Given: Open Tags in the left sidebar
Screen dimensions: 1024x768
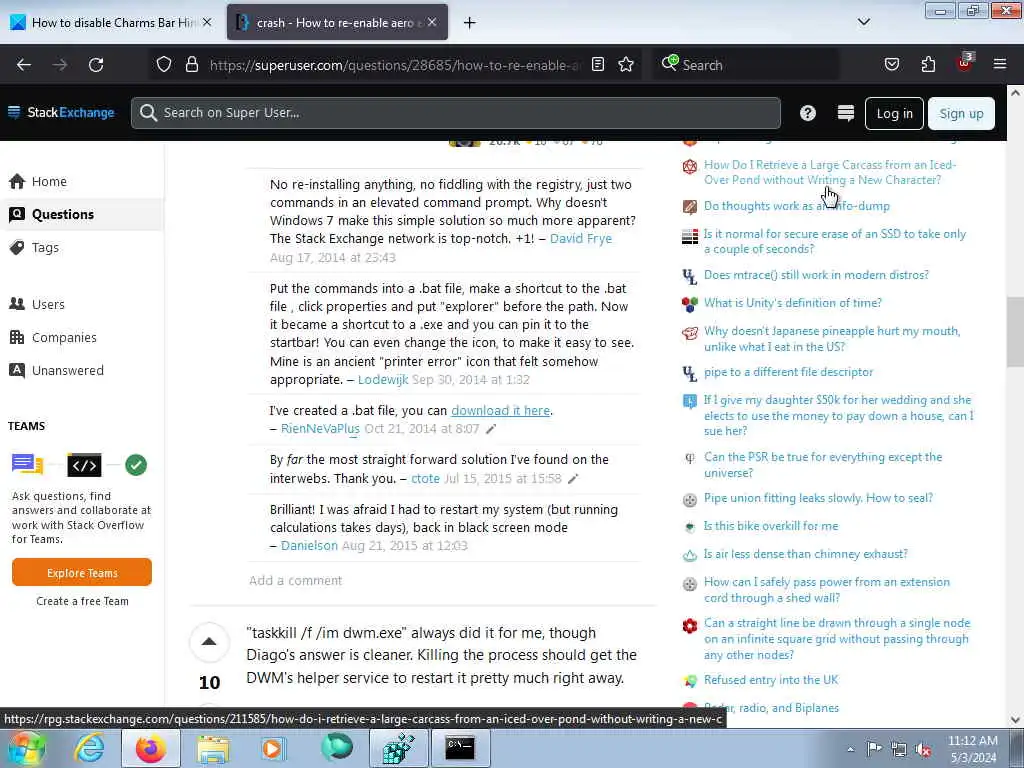Looking at the screenshot, I should 45,248.
